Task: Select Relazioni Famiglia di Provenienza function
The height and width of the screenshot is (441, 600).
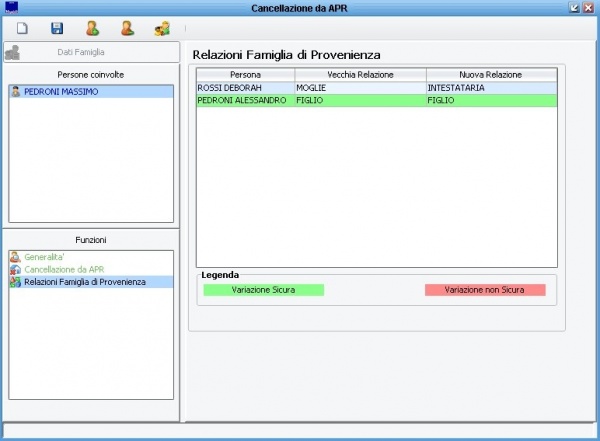Action: tap(91, 282)
